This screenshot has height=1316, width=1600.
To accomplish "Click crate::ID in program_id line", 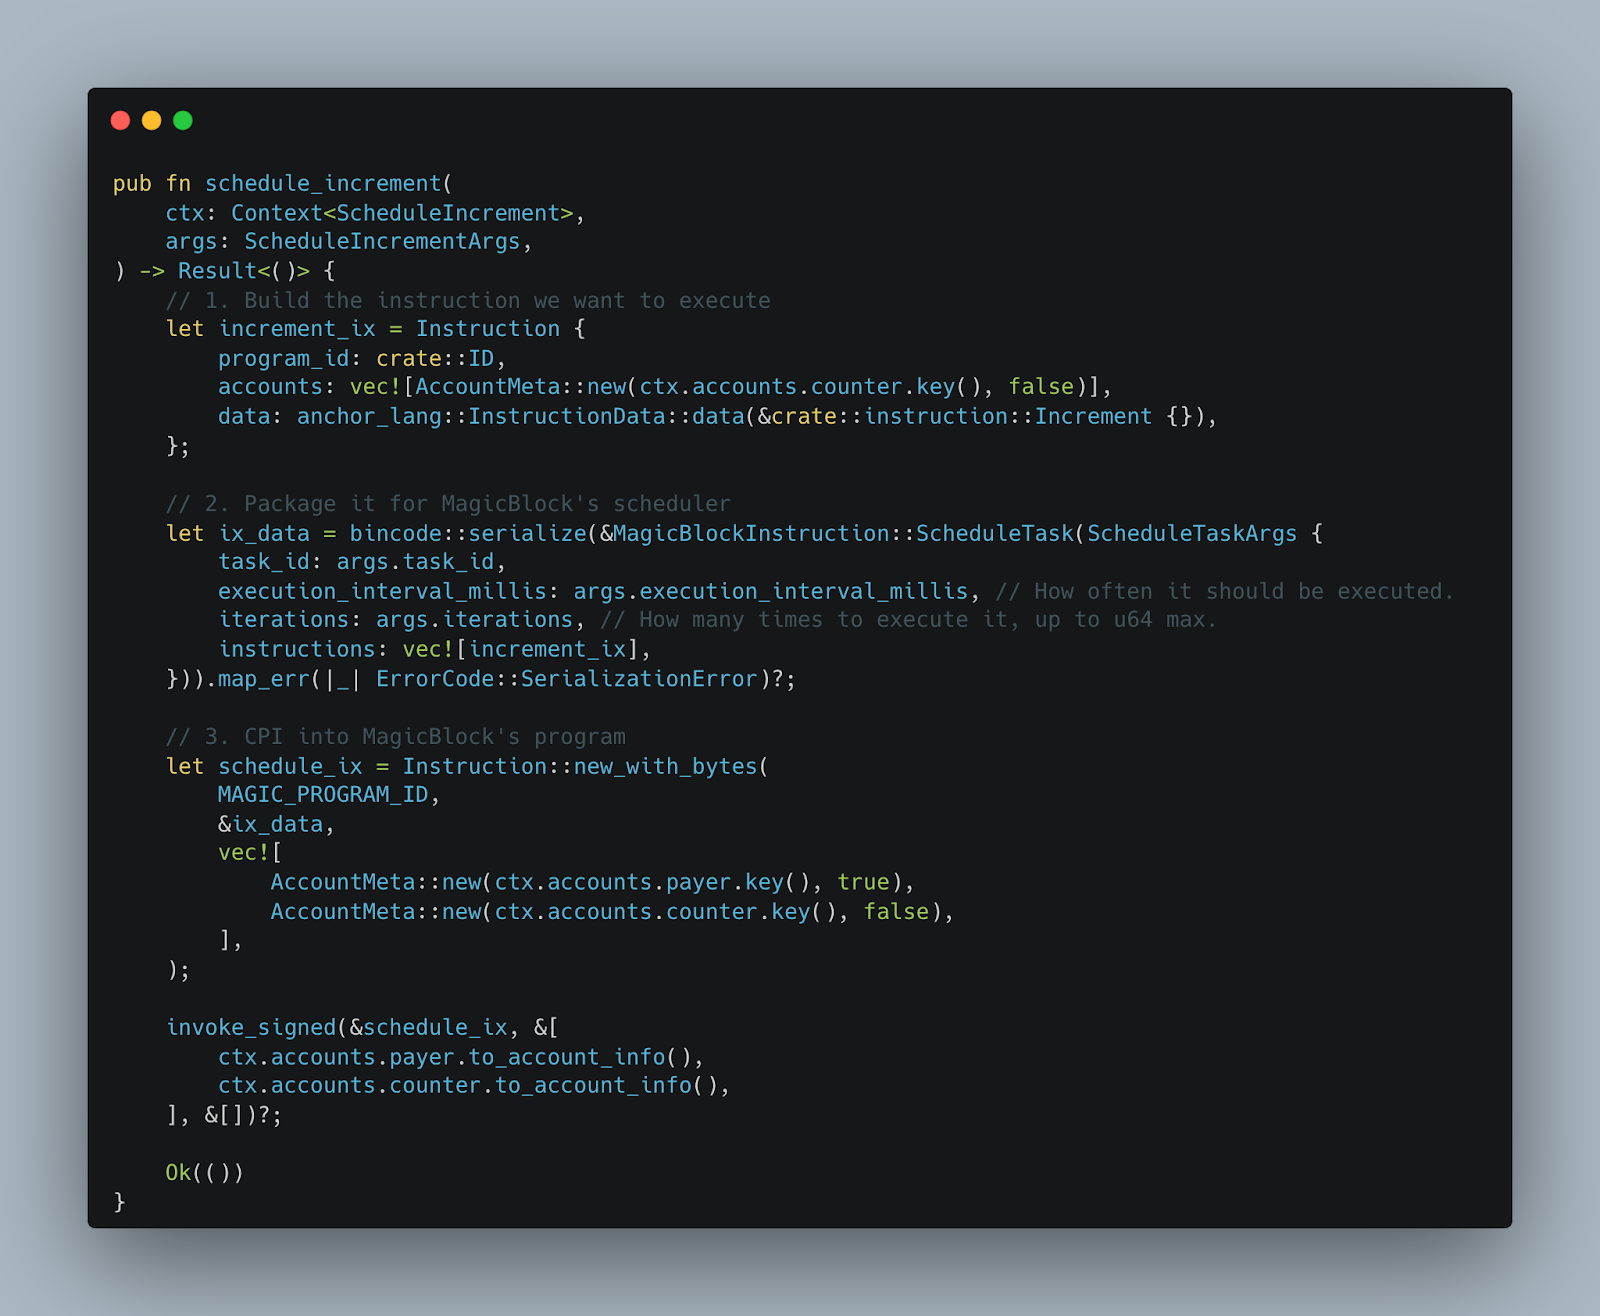I will pyautogui.click(x=435, y=358).
